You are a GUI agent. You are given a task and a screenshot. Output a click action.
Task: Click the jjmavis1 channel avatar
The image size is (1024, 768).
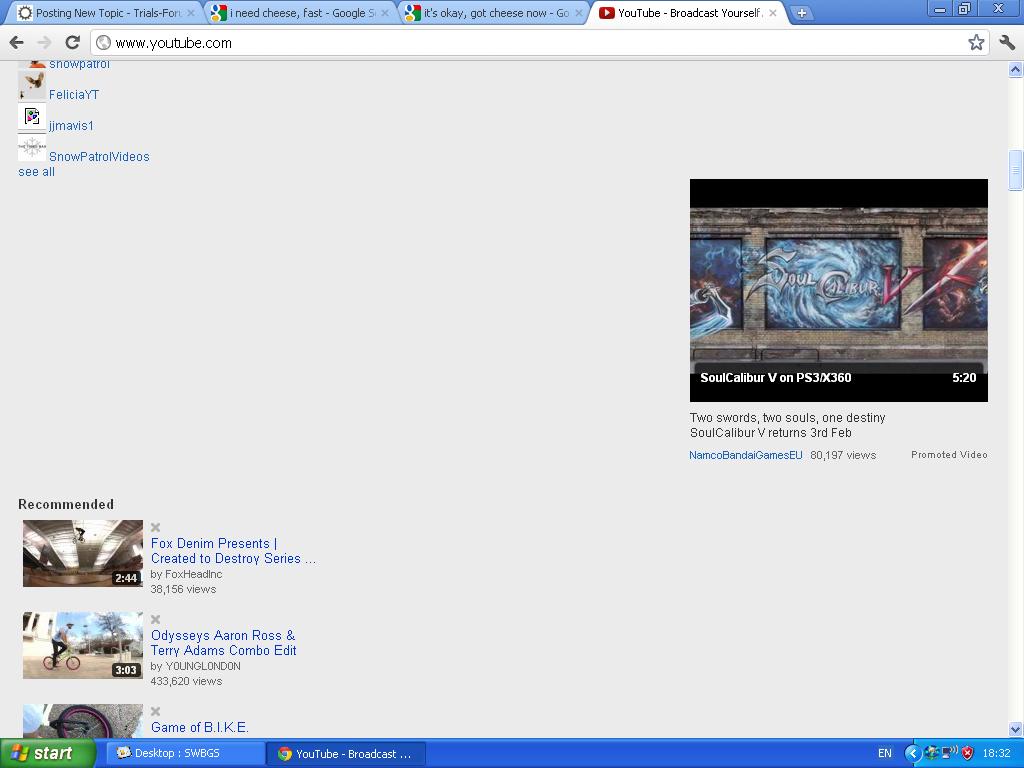coord(32,117)
